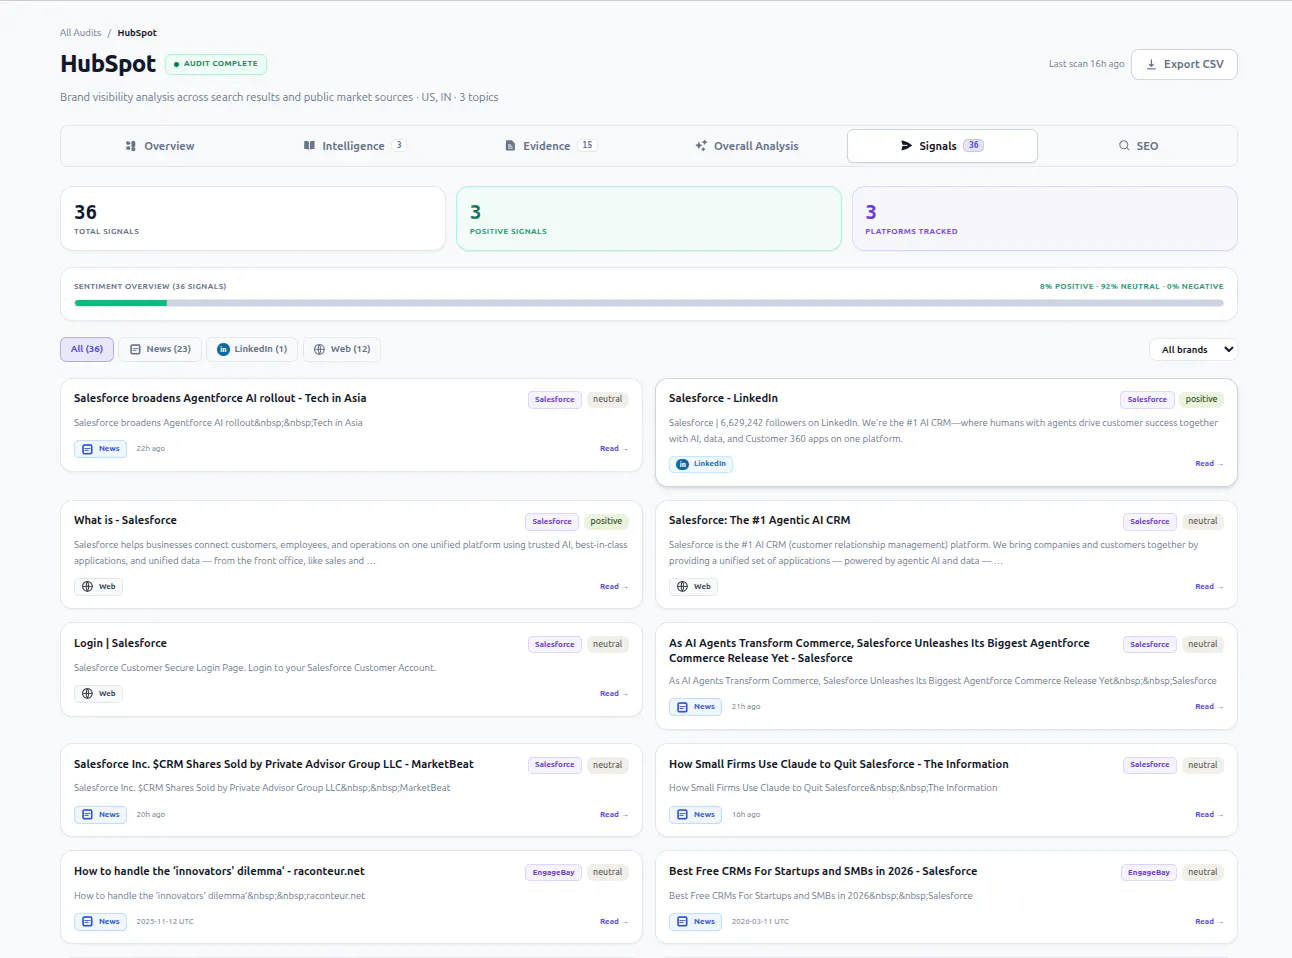Go to Overall Analysis tab
This screenshot has width=1292, height=958.
(x=746, y=146)
